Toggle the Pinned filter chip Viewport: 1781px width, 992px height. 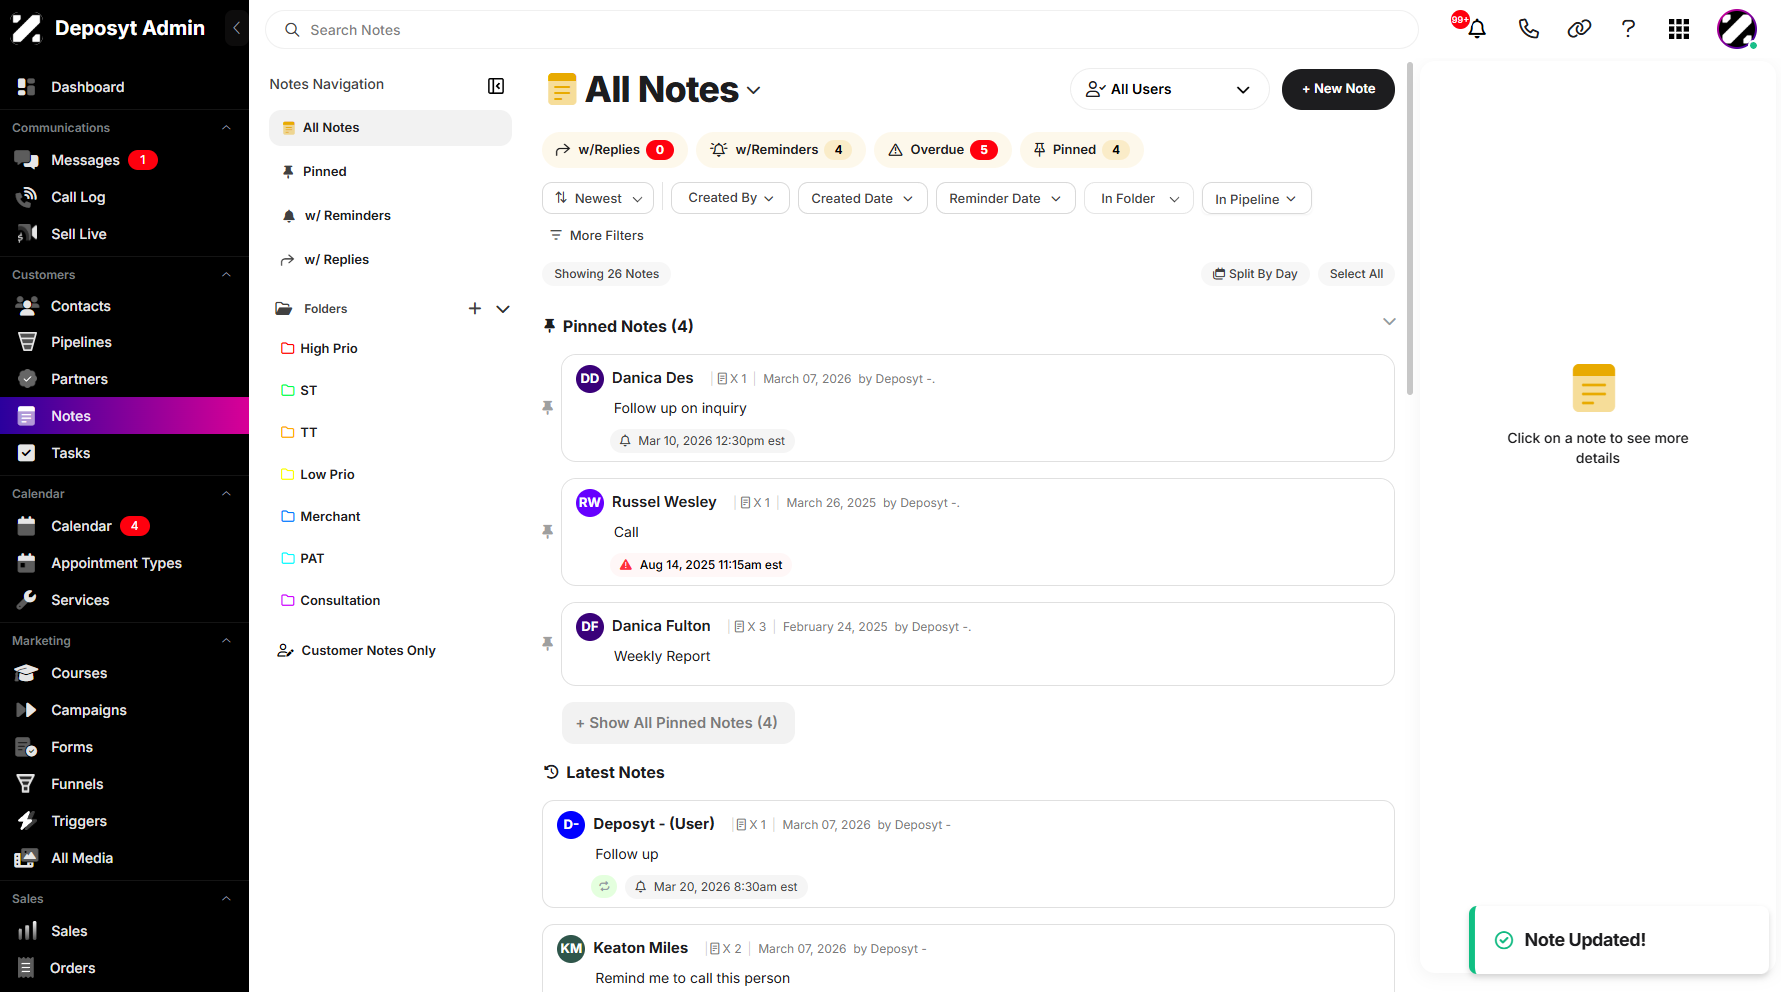(x=1081, y=150)
